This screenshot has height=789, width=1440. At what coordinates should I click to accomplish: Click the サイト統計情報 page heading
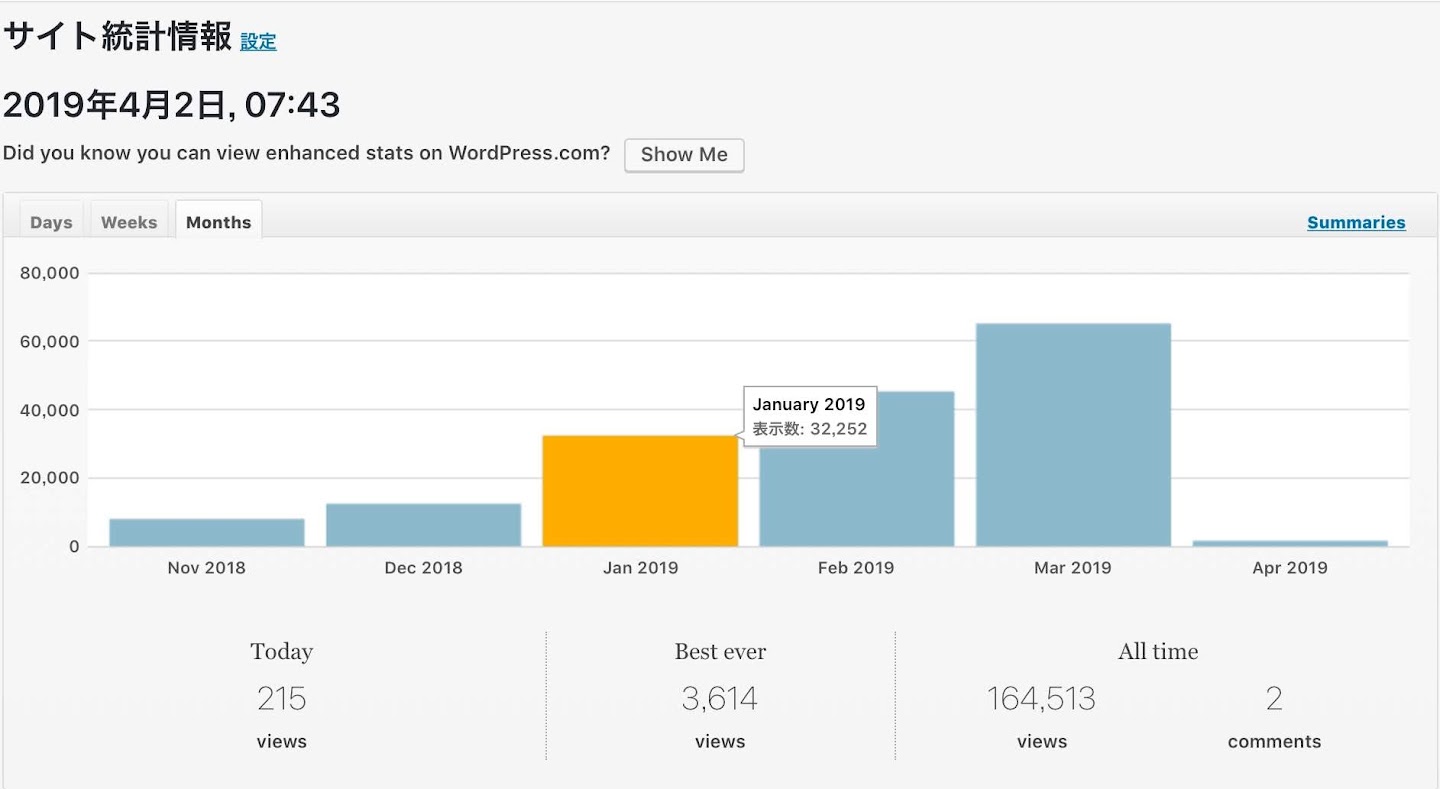coord(118,37)
